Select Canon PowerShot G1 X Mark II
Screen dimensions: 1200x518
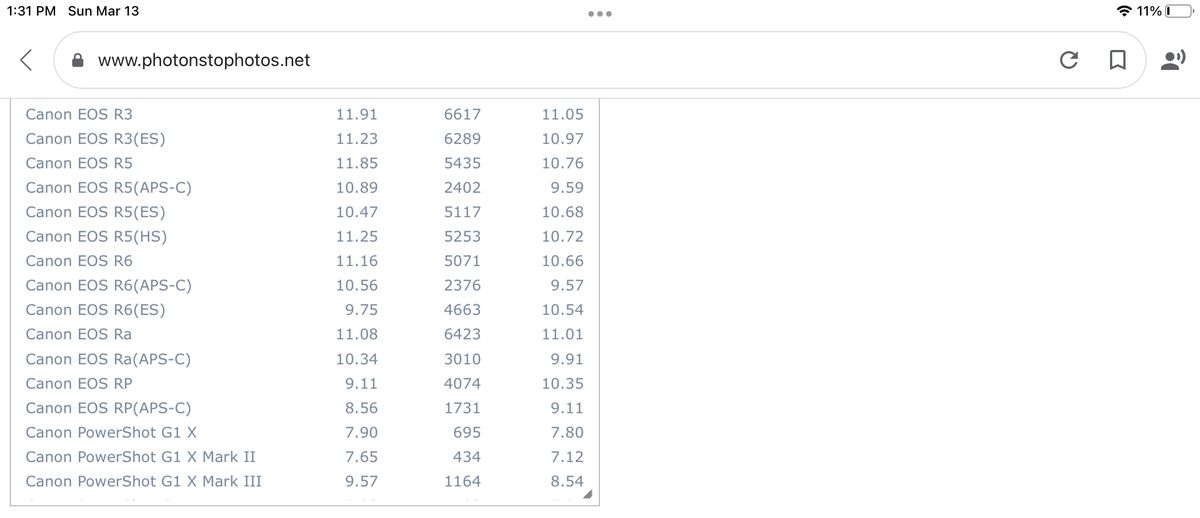[140, 457]
